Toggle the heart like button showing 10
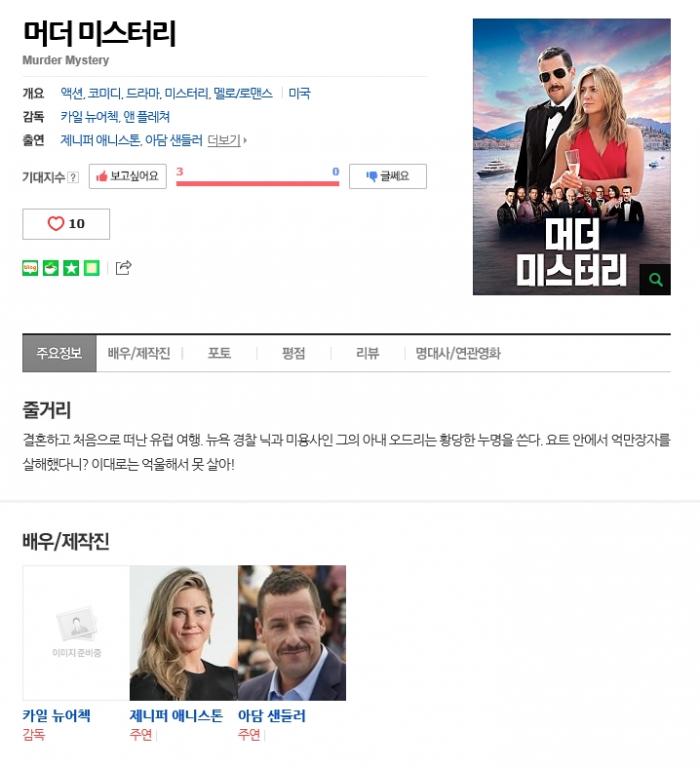 [x=66, y=224]
